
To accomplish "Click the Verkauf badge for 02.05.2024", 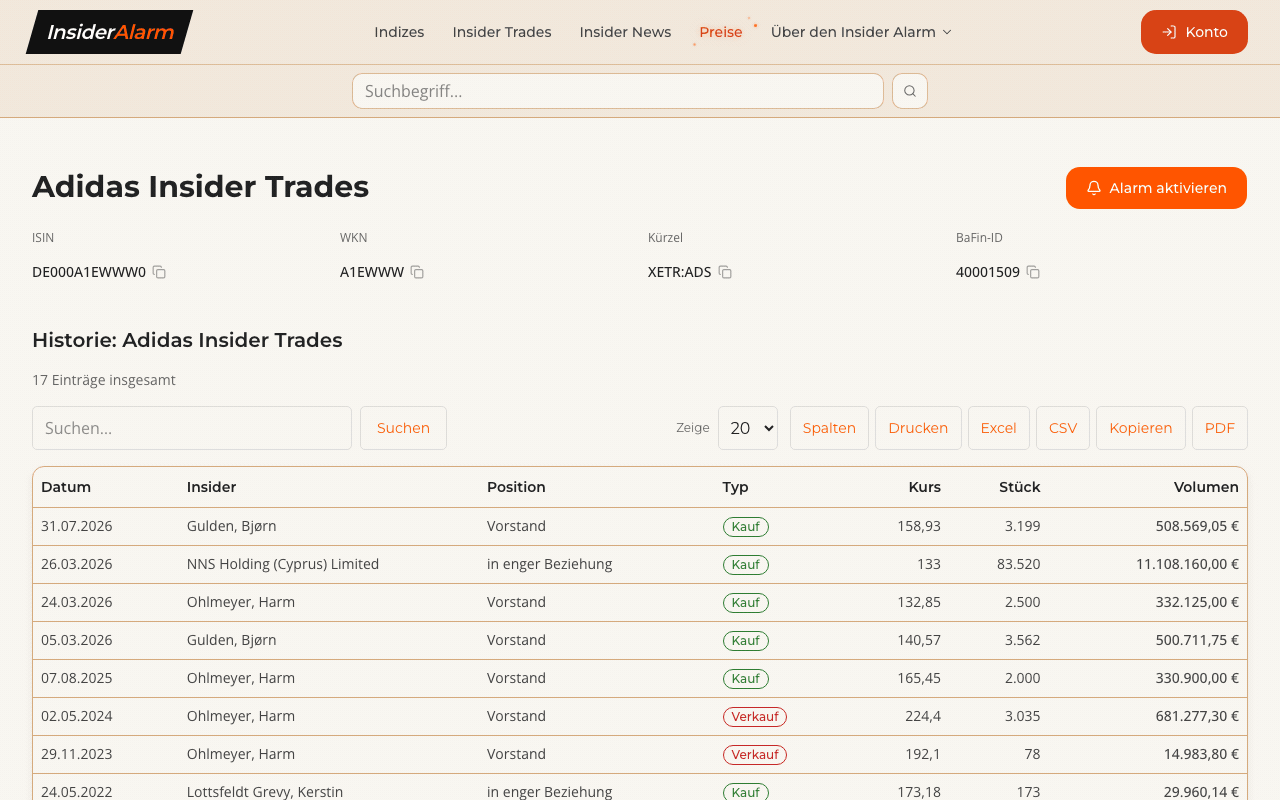I will (x=755, y=716).
